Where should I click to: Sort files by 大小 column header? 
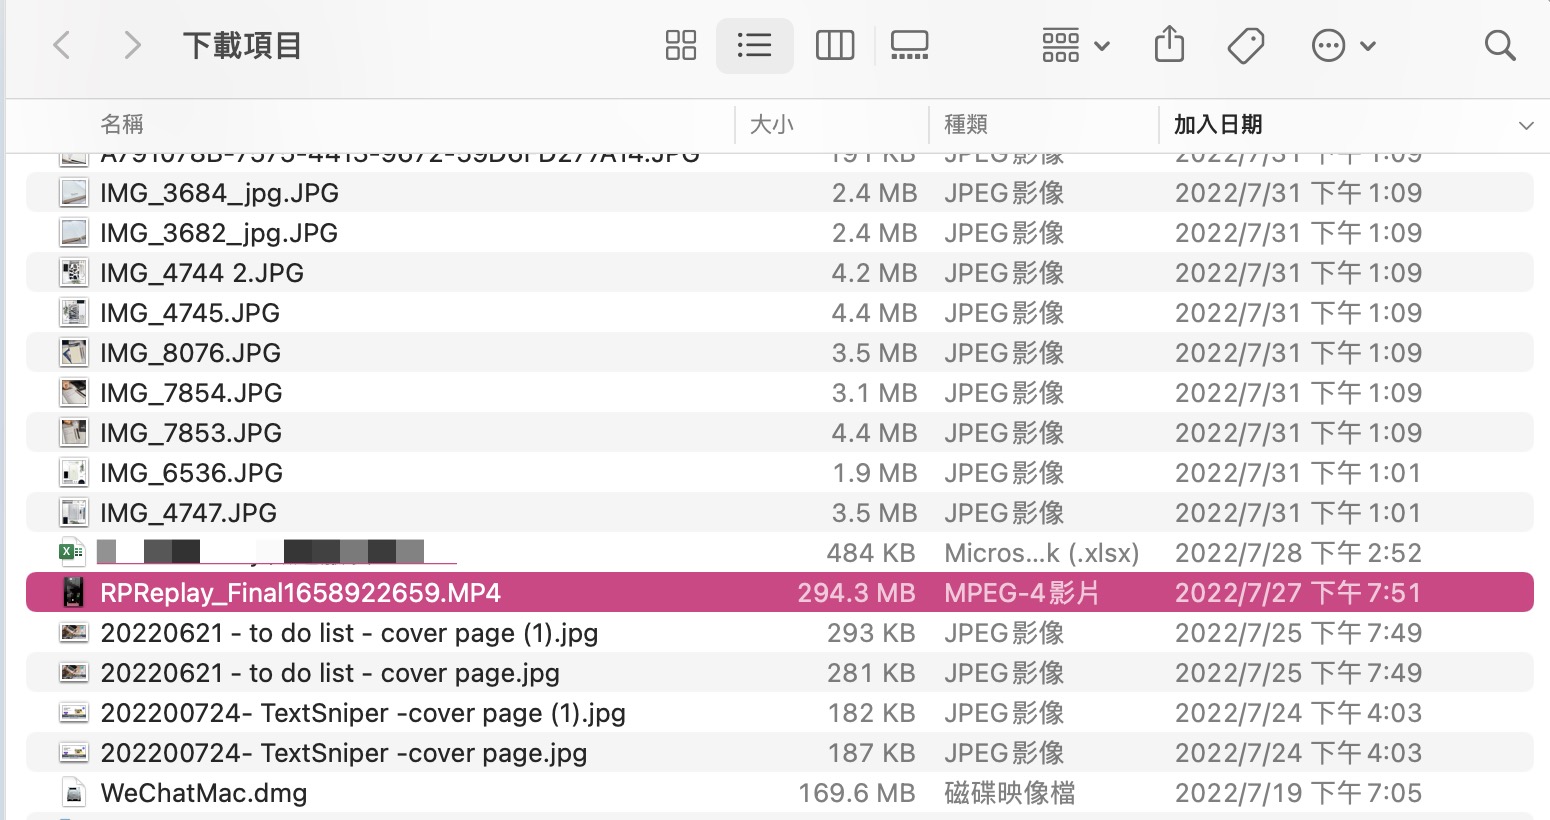coord(771,124)
